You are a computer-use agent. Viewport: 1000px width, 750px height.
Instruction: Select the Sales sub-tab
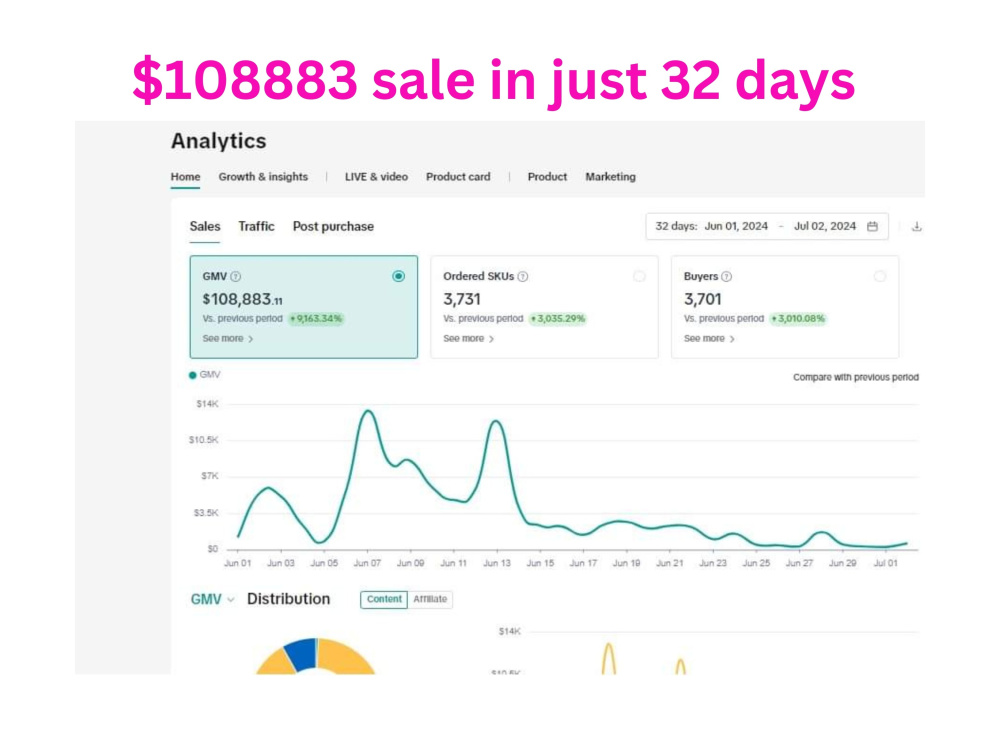click(x=205, y=226)
